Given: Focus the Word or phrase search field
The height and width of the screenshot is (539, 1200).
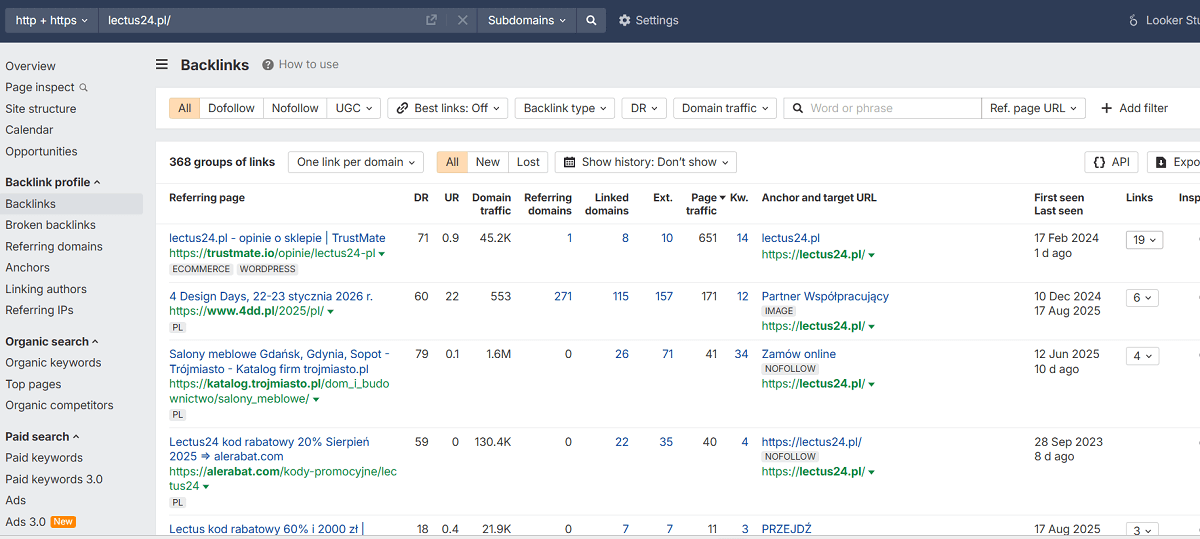Looking at the screenshot, I should coord(883,108).
